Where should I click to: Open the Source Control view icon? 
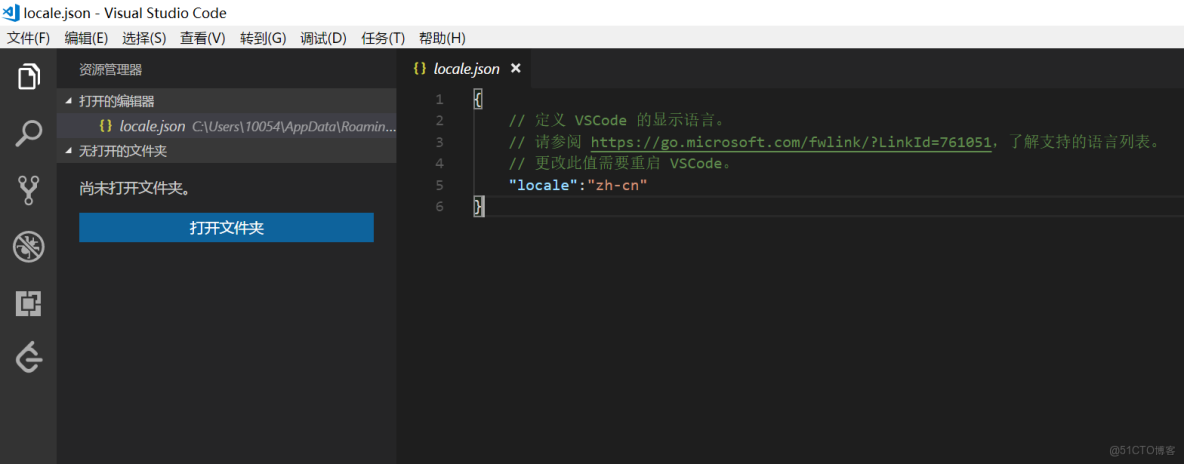click(29, 190)
